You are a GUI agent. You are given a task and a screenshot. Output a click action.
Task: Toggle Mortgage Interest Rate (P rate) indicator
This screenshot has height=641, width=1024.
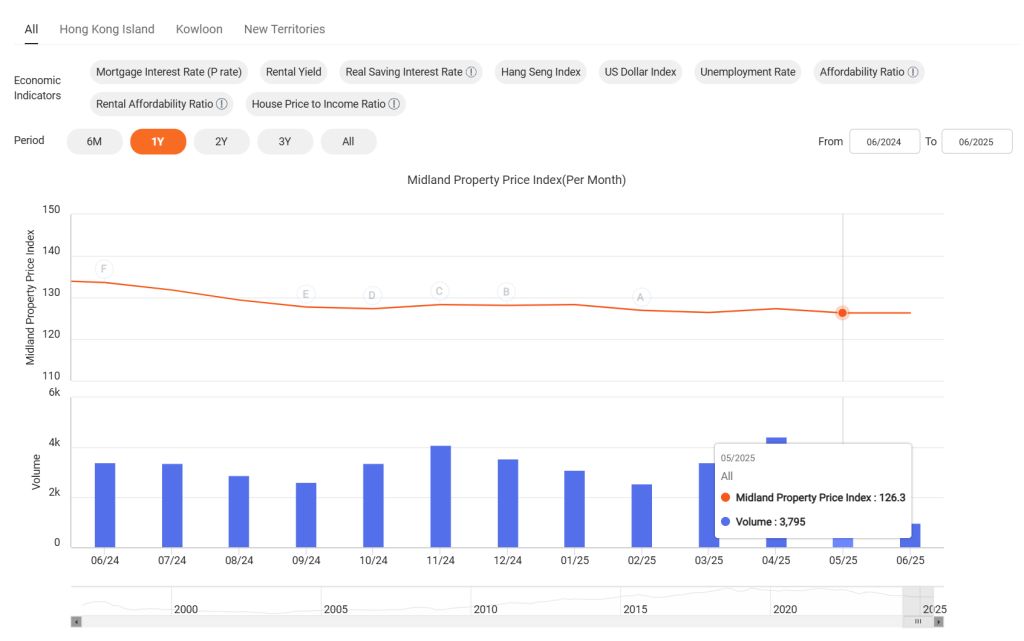(x=168, y=72)
